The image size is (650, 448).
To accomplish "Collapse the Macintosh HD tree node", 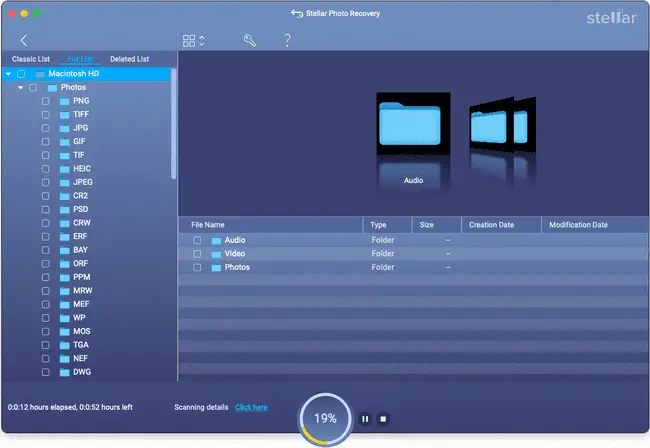I will 8,74.
